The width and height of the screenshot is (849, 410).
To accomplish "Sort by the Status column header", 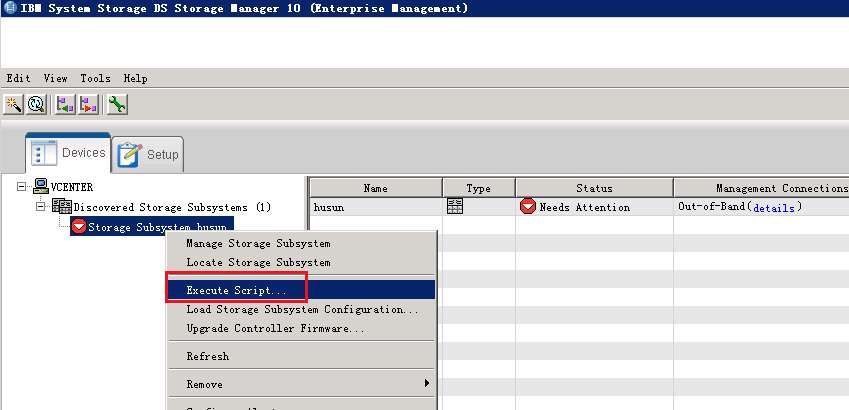I will tap(594, 188).
